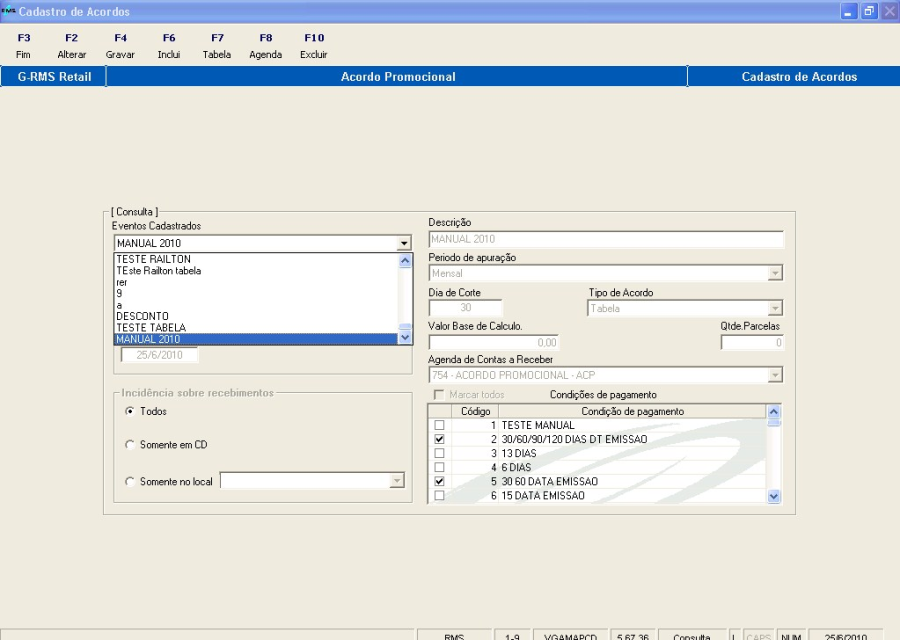This screenshot has width=900, height=640.
Task: Check the TESTE MANUAL payment condition
Action: point(439,425)
